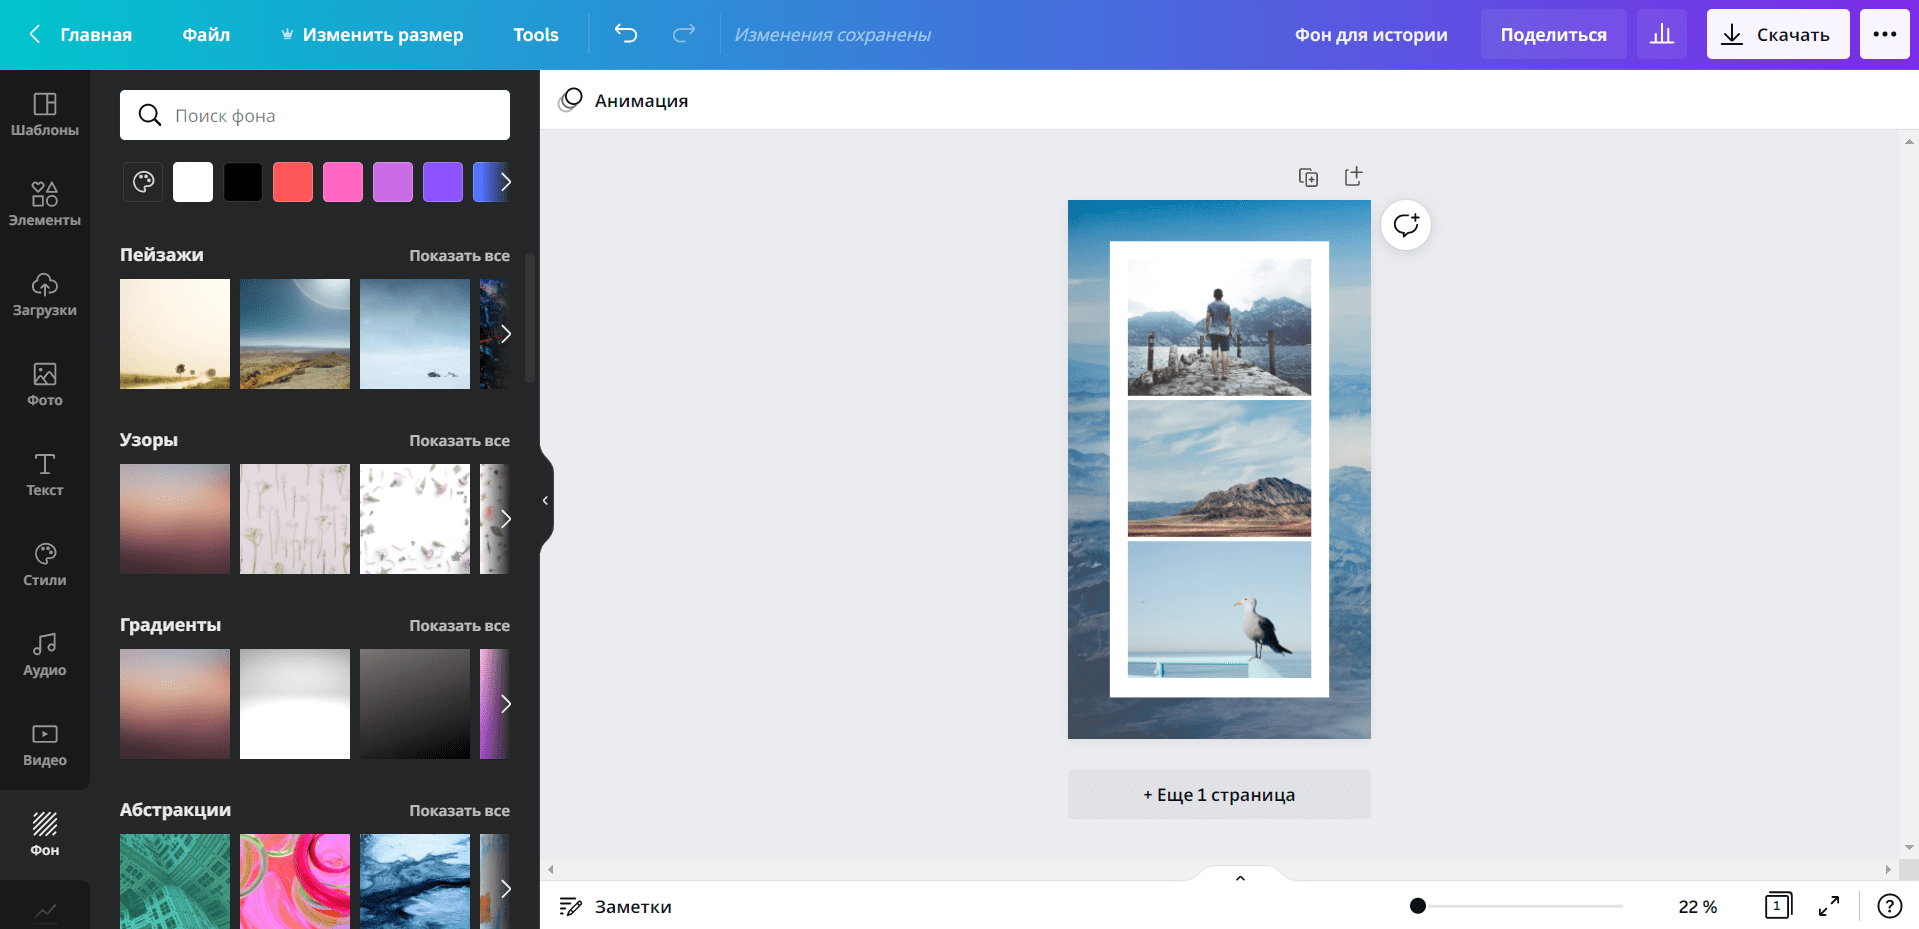Click the Скачать download button
This screenshot has height=929, width=1919.
pyautogui.click(x=1777, y=35)
